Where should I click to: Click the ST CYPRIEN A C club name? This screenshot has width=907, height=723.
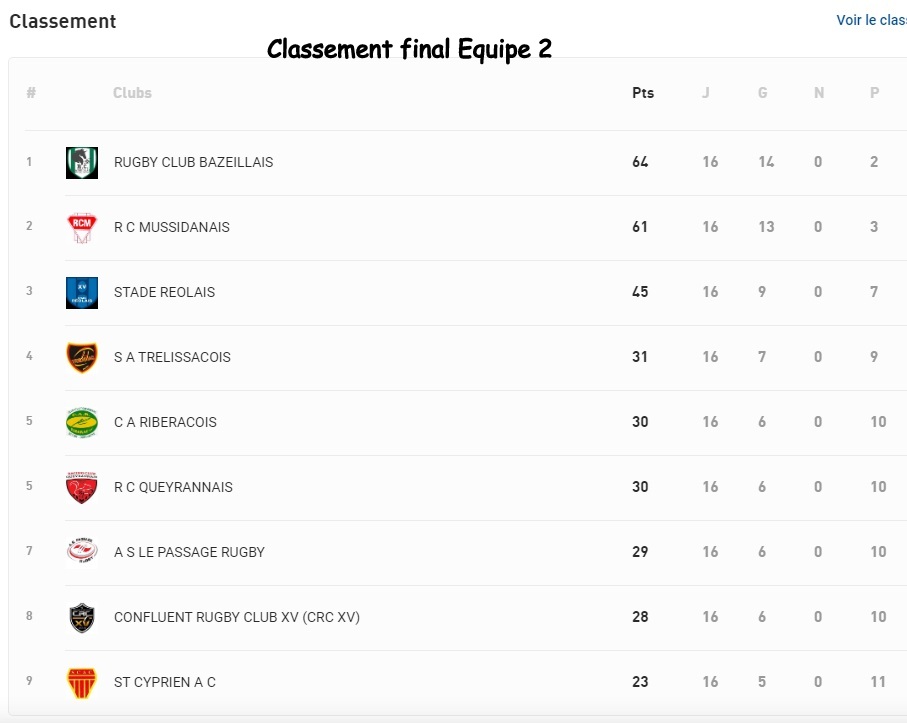[x=165, y=683]
